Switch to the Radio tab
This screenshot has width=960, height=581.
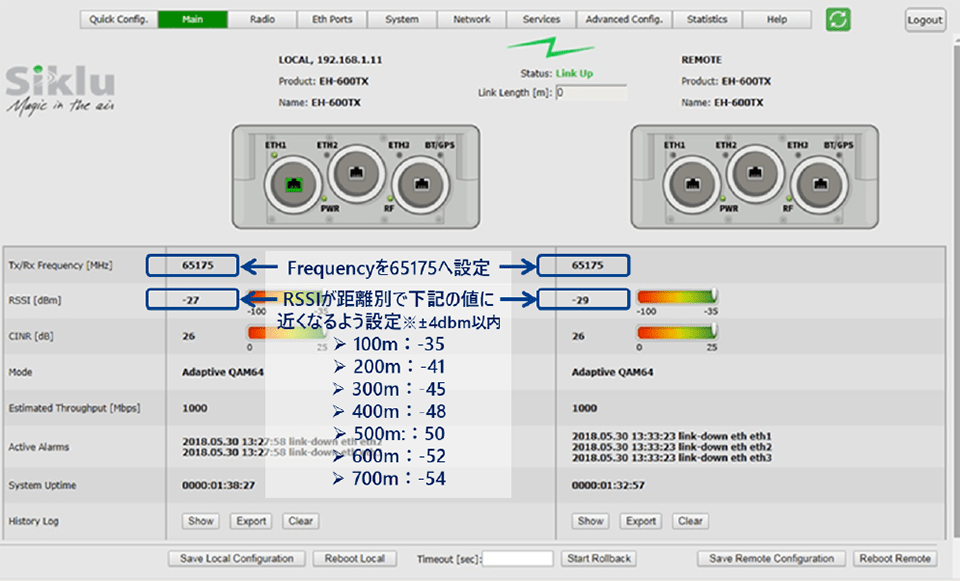(x=263, y=20)
